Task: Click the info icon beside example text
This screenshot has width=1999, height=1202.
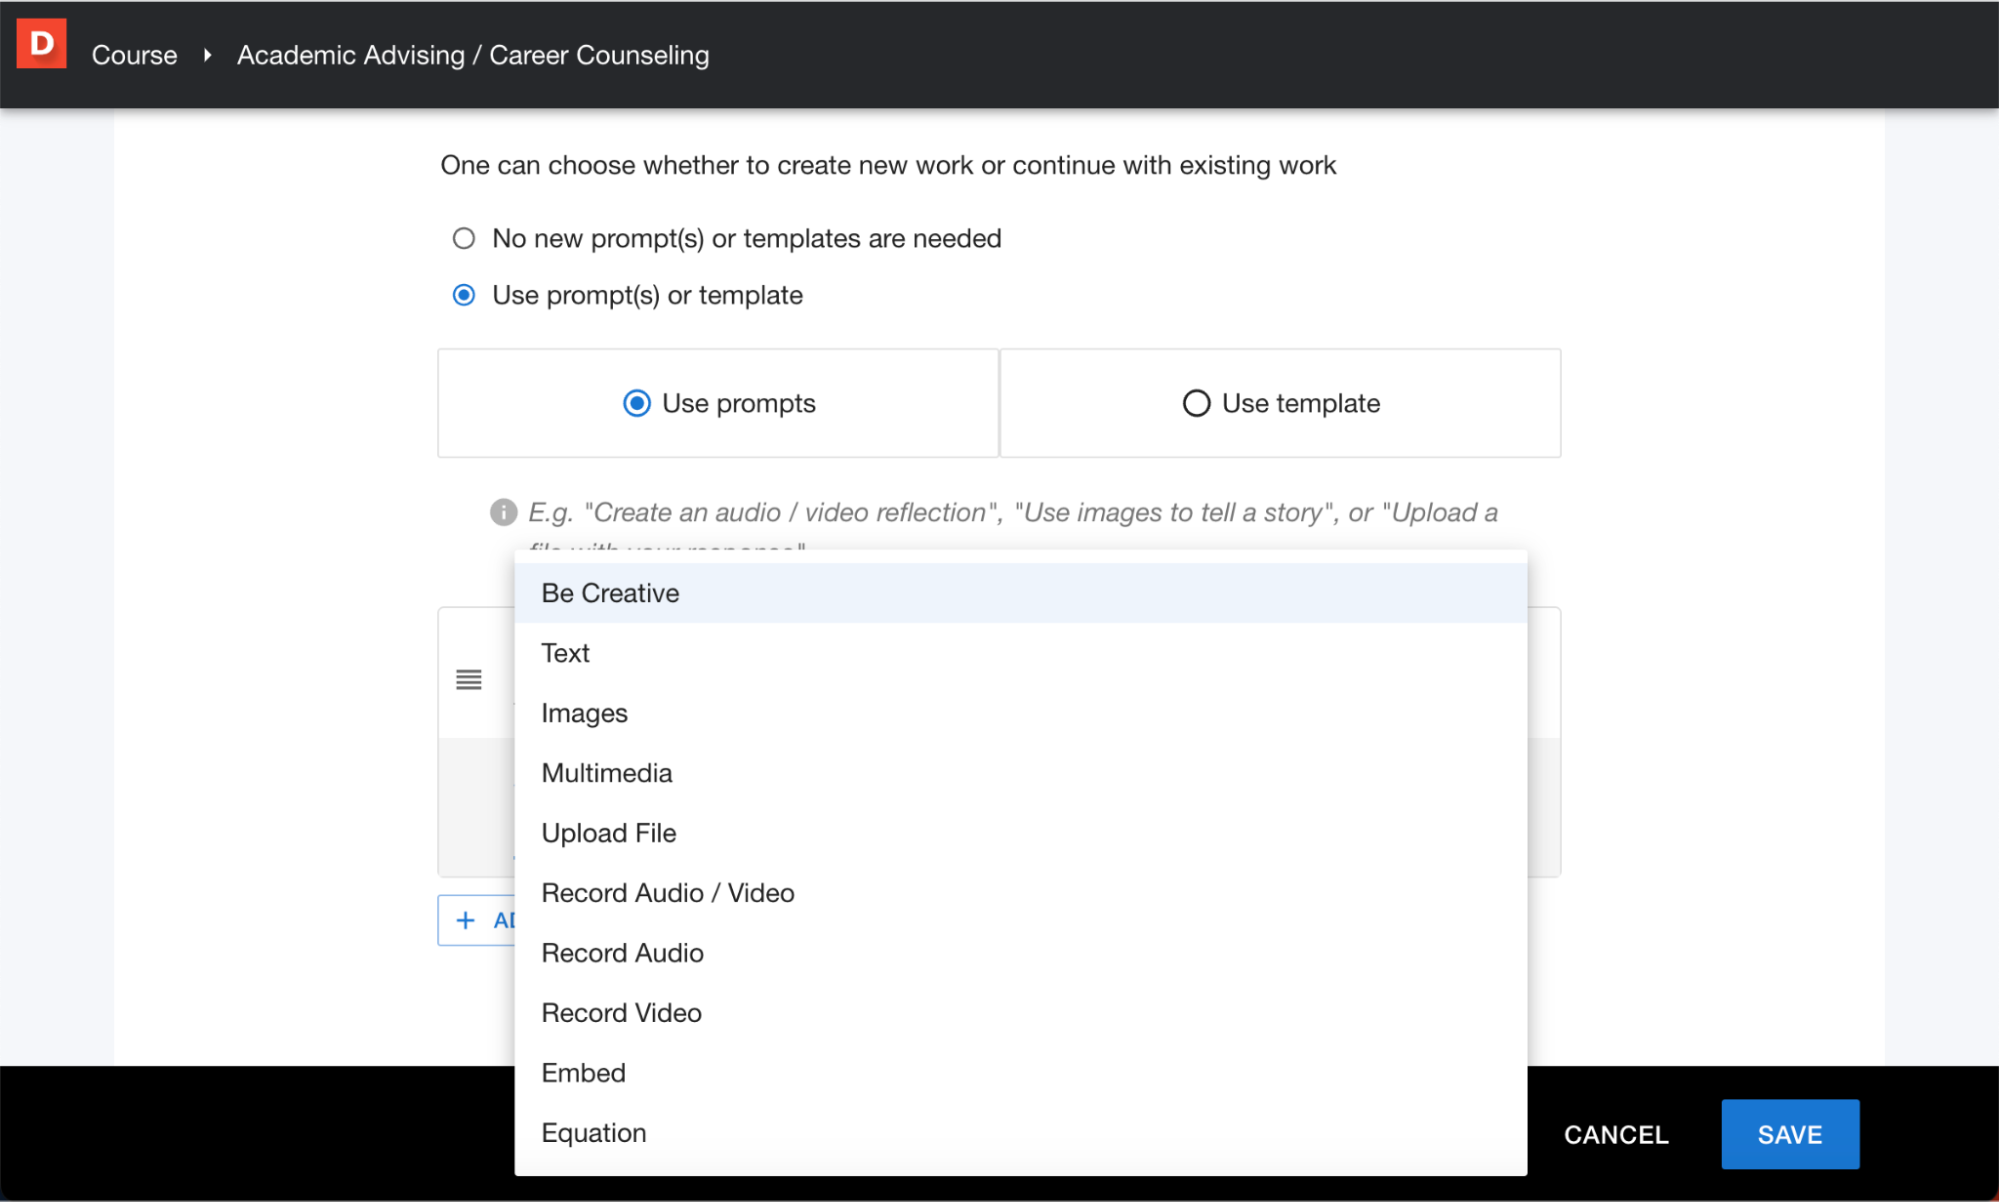Action: (x=503, y=512)
